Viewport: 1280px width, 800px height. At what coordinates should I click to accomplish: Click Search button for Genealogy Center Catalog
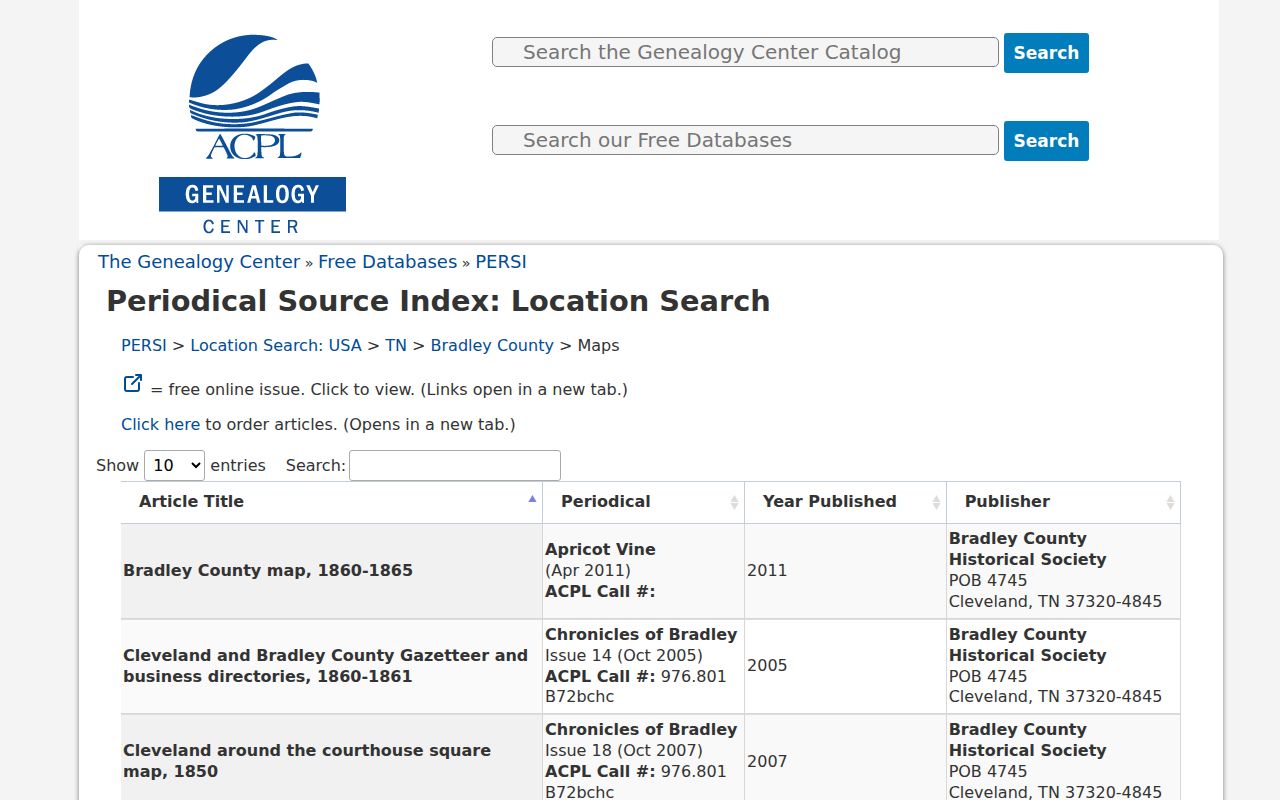coord(1046,53)
